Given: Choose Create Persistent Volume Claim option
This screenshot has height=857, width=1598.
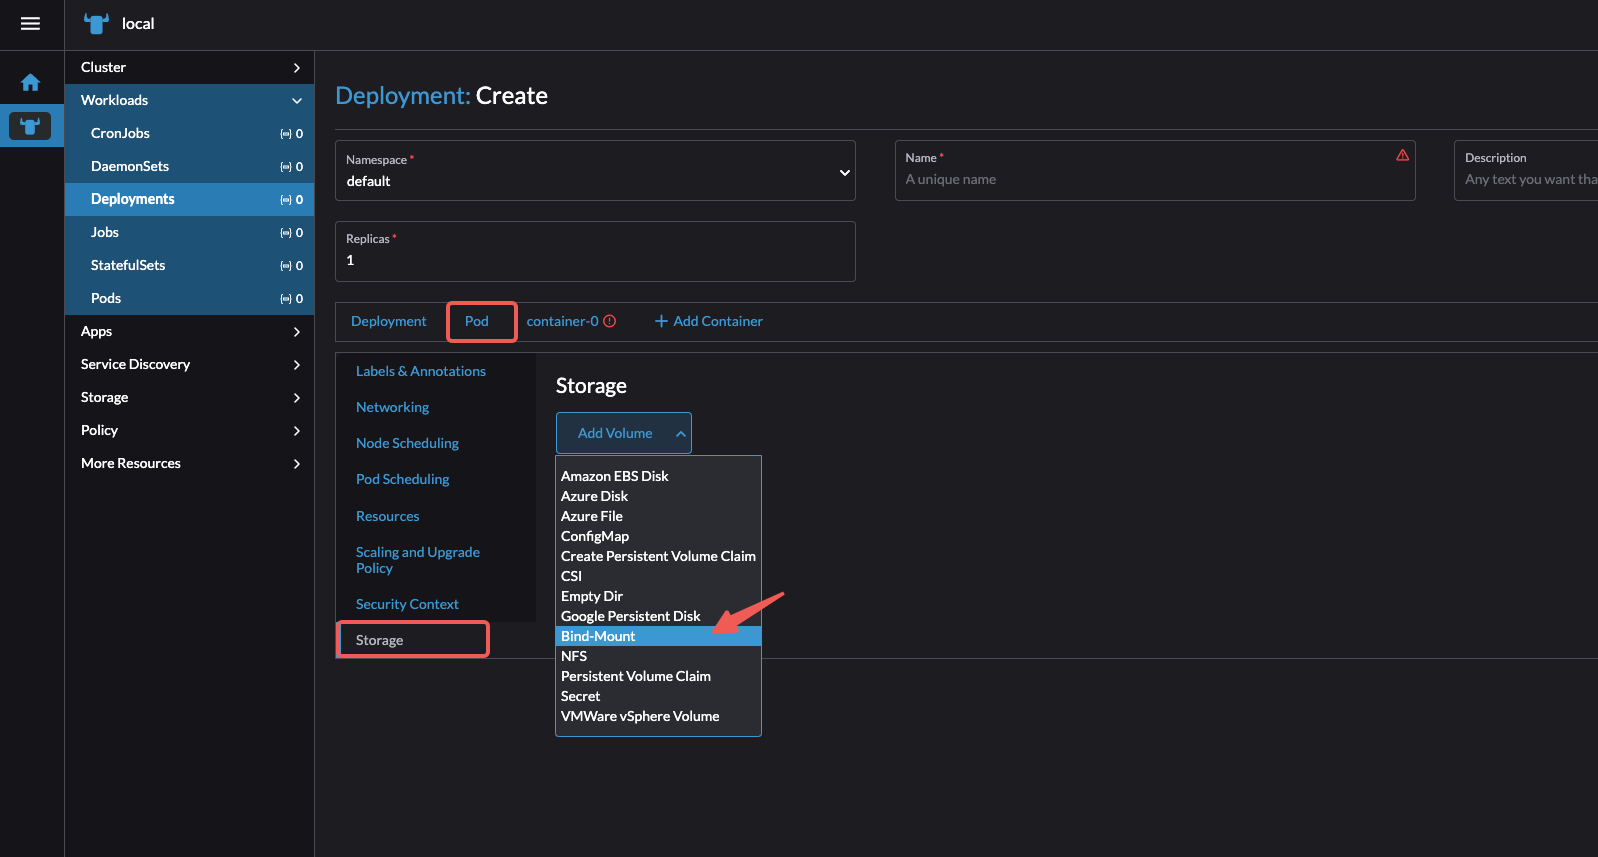Looking at the screenshot, I should click(658, 556).
